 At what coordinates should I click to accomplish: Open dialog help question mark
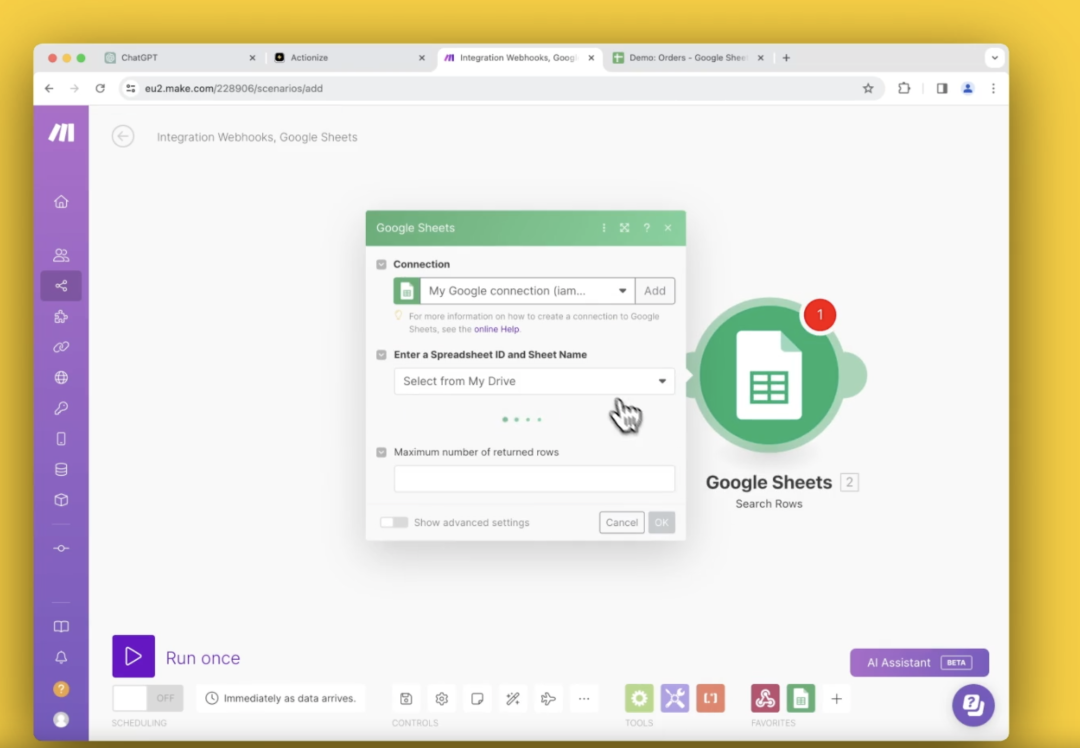pyautogui.click(x=647, y=228)
